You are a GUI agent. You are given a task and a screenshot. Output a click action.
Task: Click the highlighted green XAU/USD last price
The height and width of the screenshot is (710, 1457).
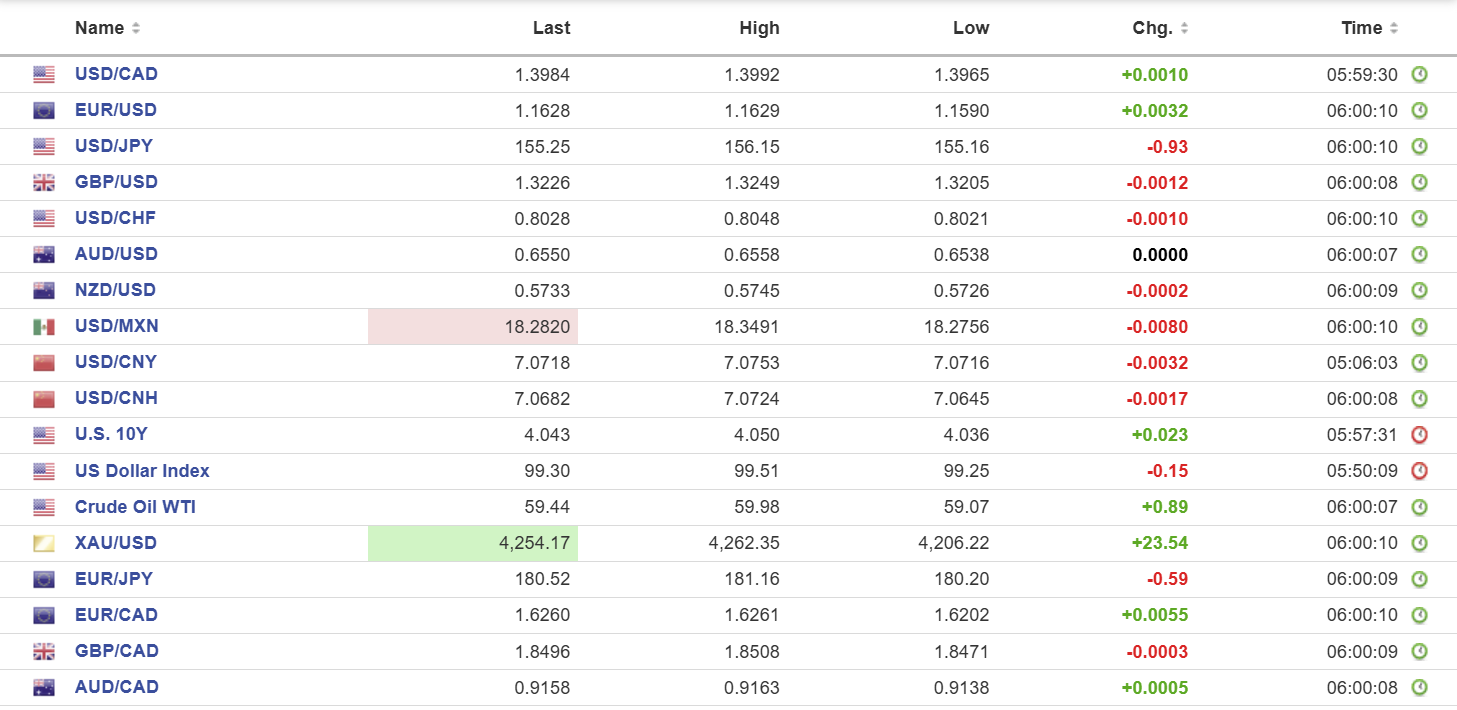(534, 543)
